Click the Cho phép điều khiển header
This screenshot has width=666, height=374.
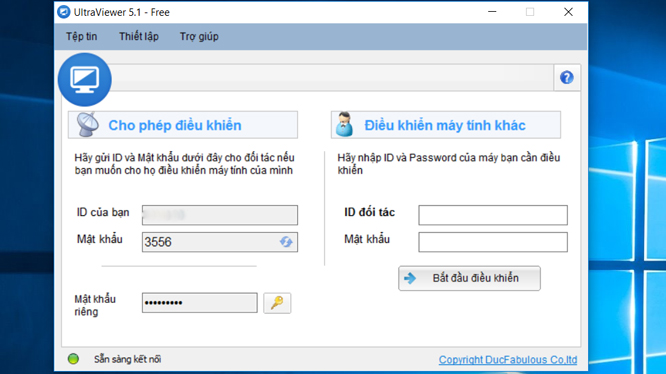183,125
